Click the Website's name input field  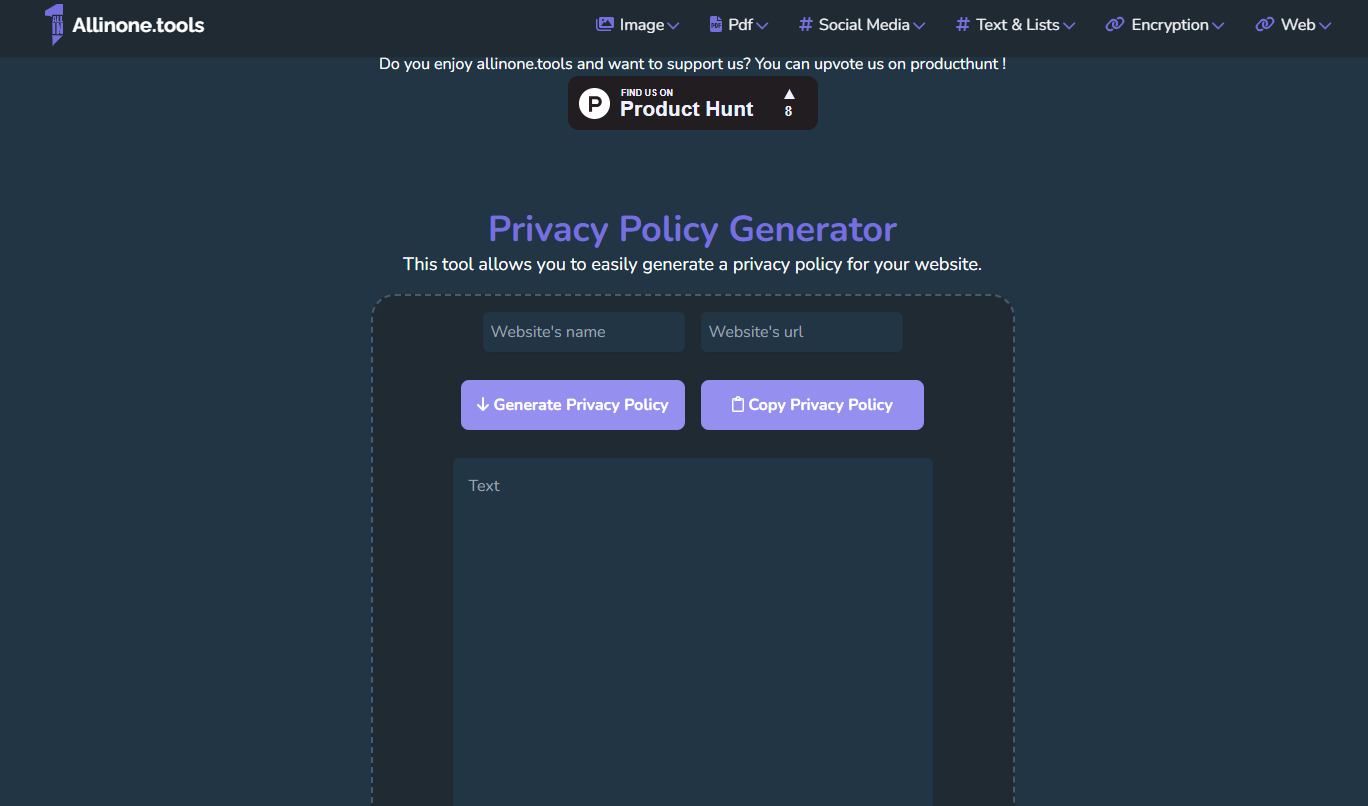(583, 331)
